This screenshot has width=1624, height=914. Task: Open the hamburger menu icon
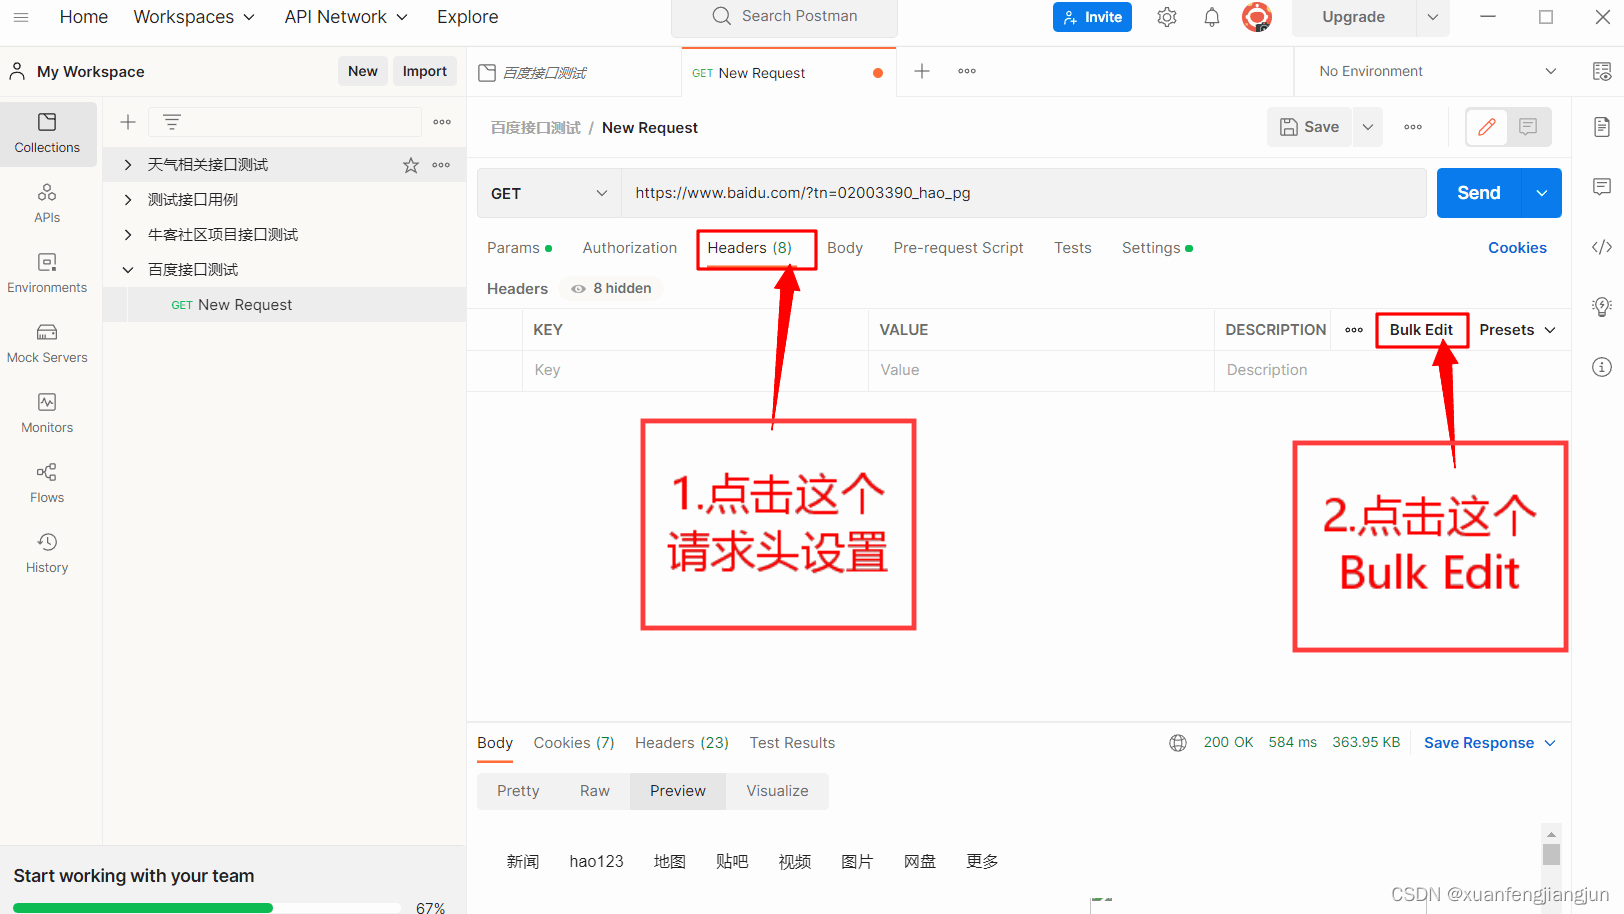(21, 17)
